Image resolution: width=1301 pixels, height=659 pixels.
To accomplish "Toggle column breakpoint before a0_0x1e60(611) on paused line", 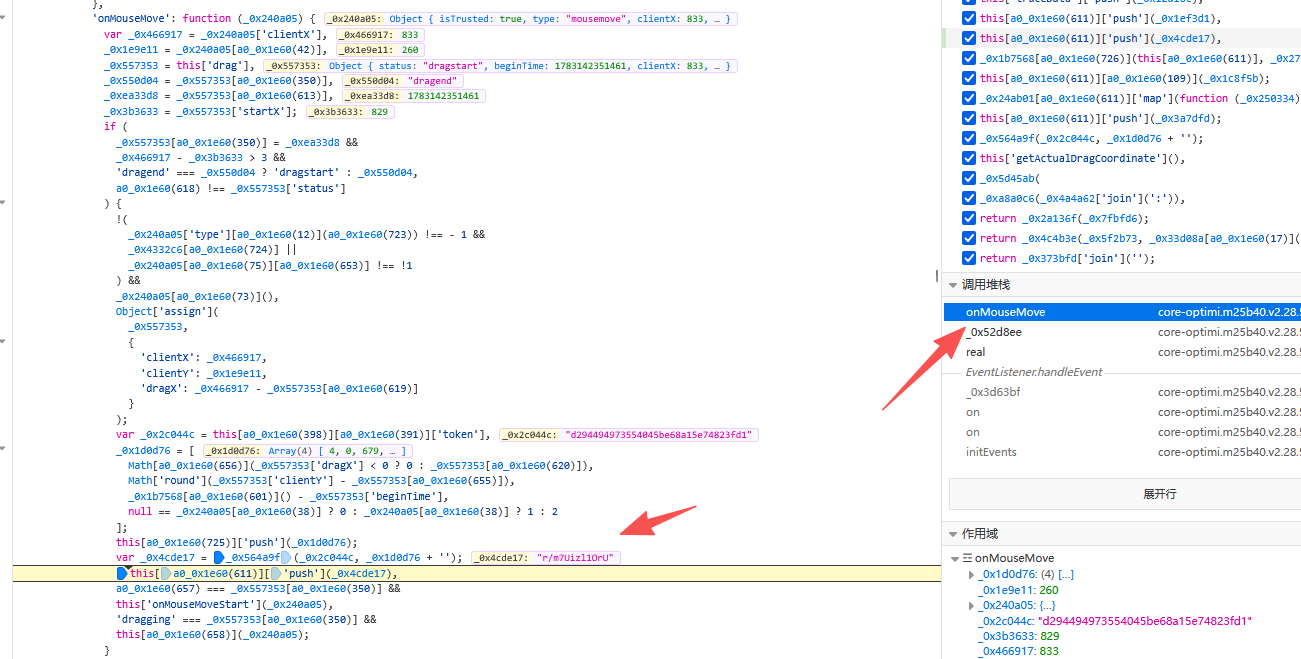I will pyautogui.click(x=165, y=574).
